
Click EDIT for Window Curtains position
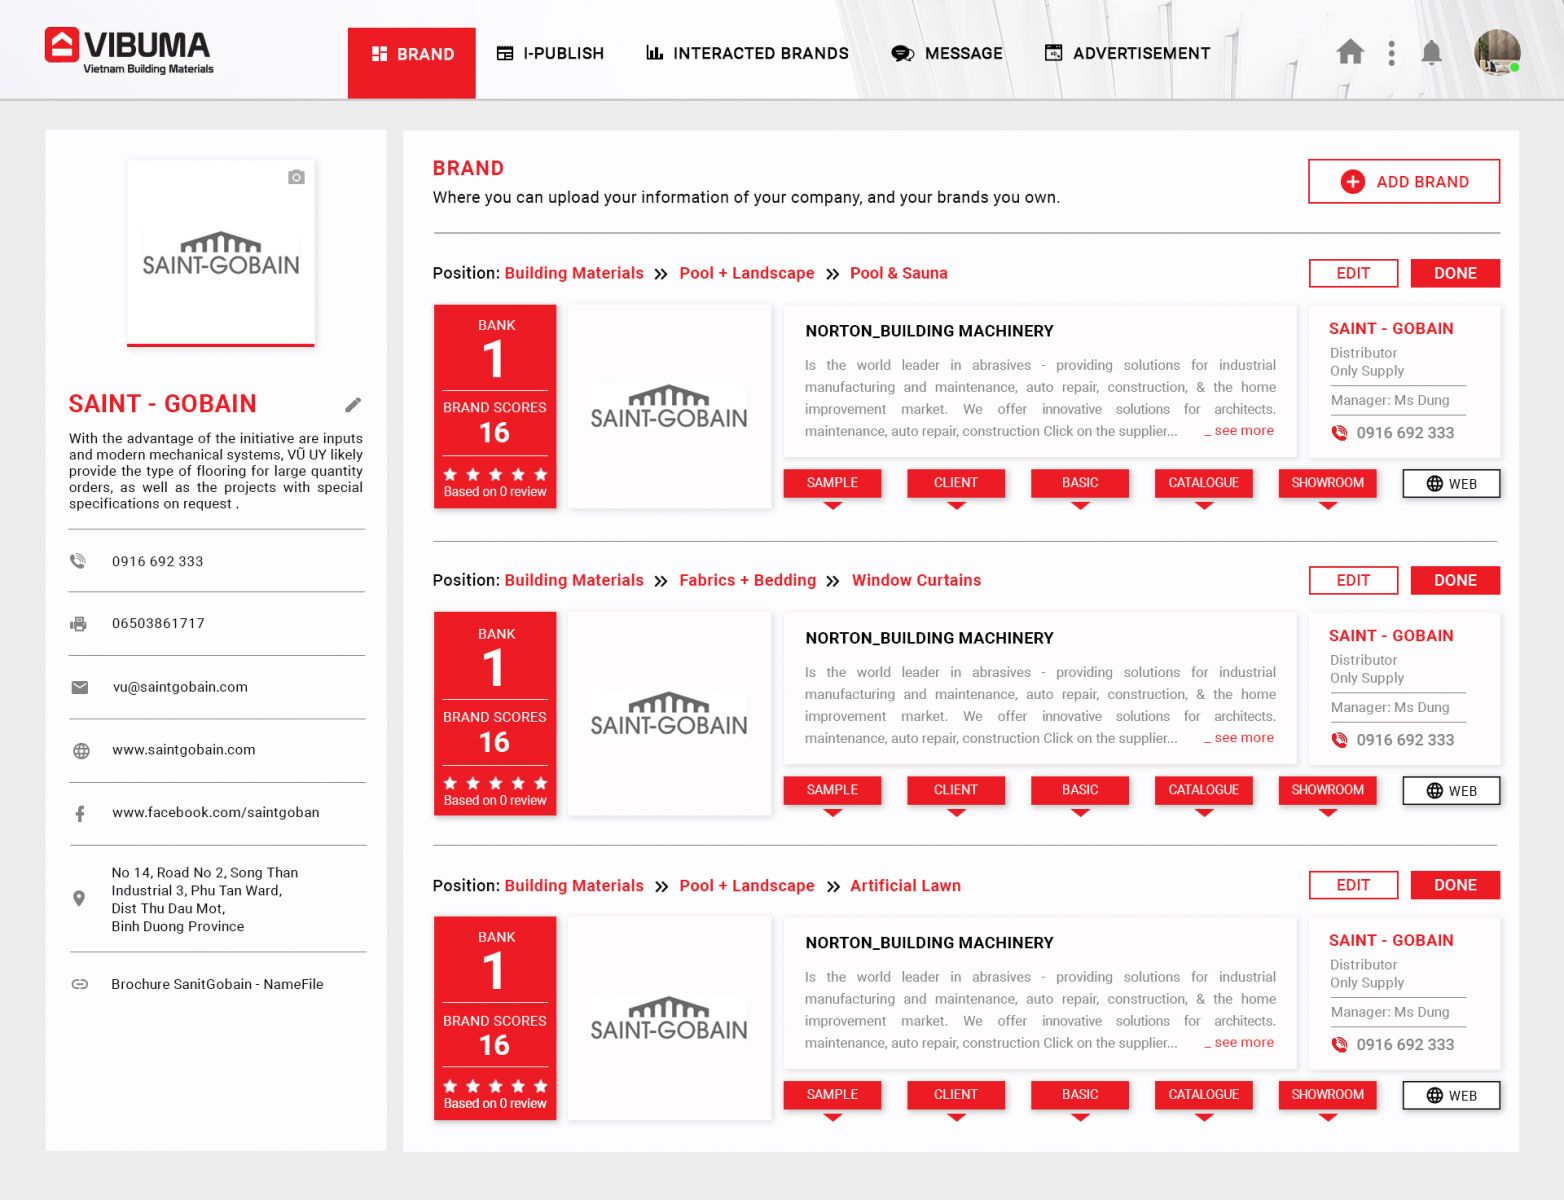[1353, 580]
